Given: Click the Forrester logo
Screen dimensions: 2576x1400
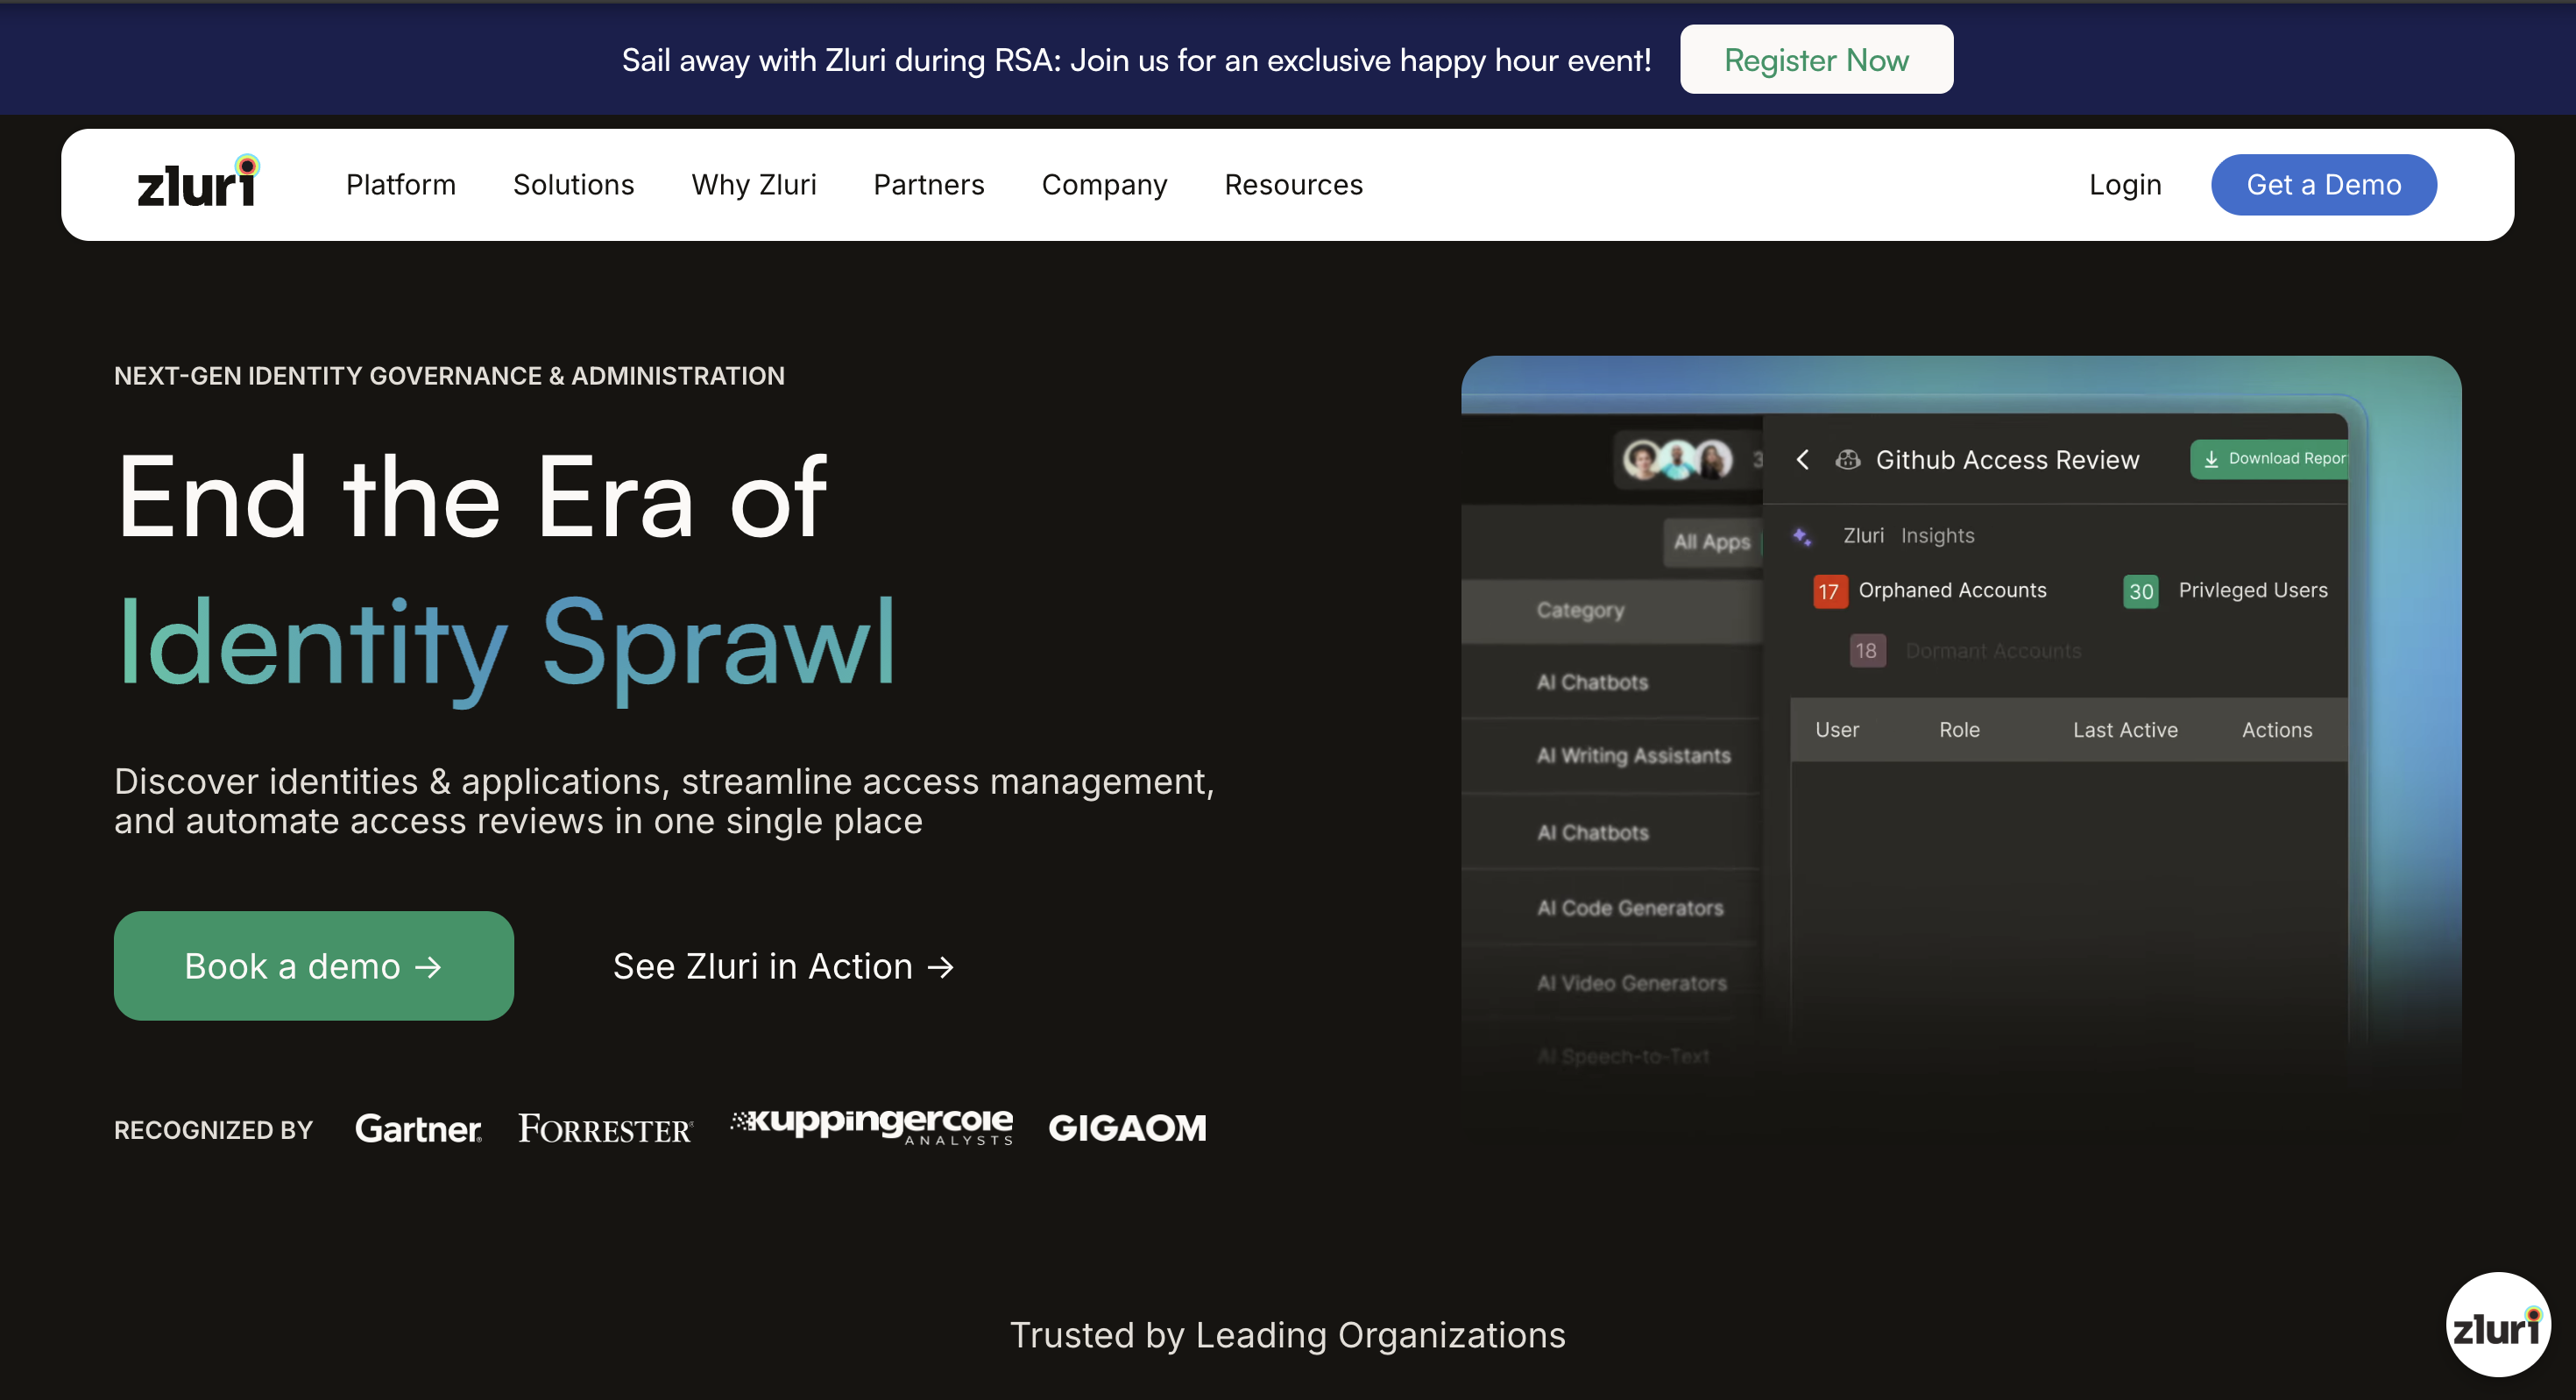Looking at the screenshot, I should pyautogui.click(x=604, y=1128).
